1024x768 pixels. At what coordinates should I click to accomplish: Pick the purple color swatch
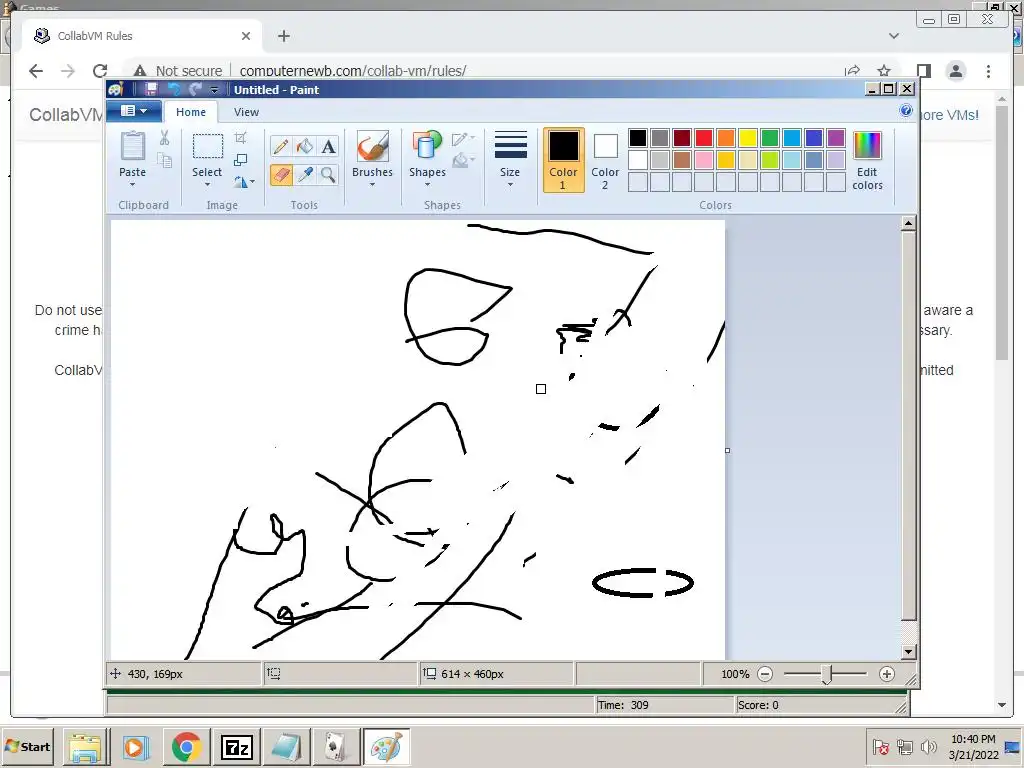coord(836,138)
